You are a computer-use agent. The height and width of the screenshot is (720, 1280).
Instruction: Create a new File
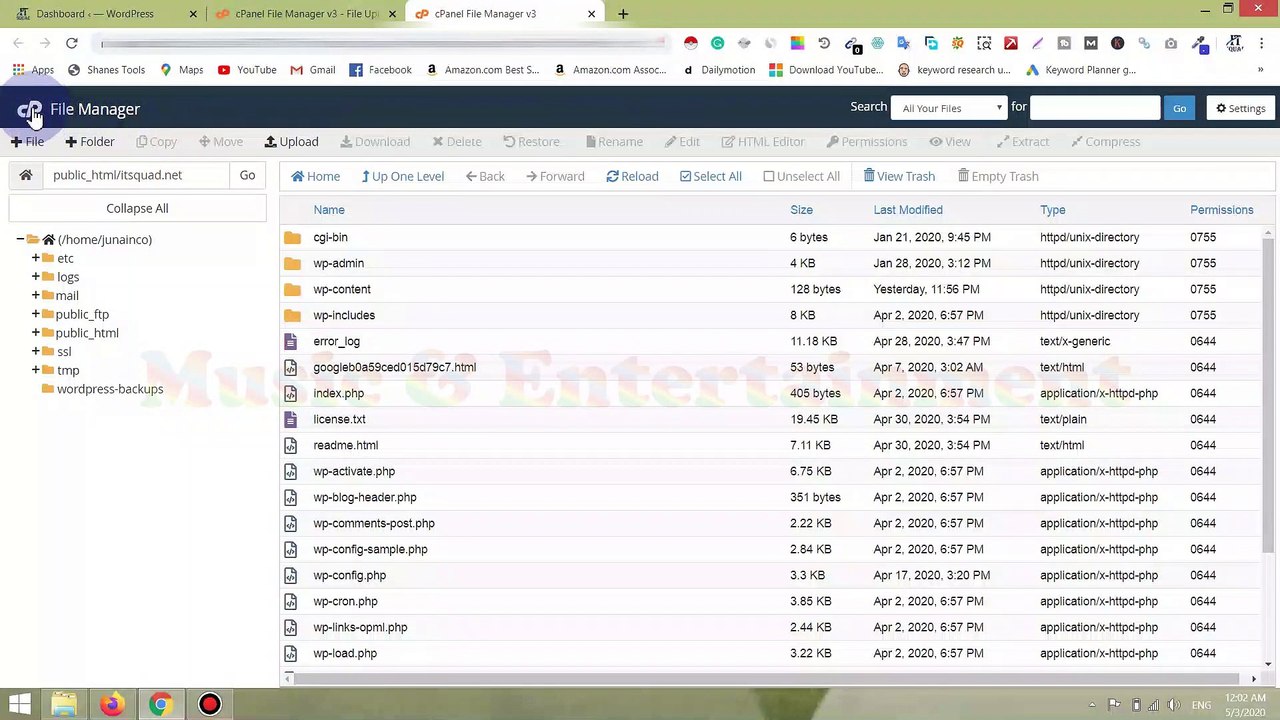pos(27,142)
